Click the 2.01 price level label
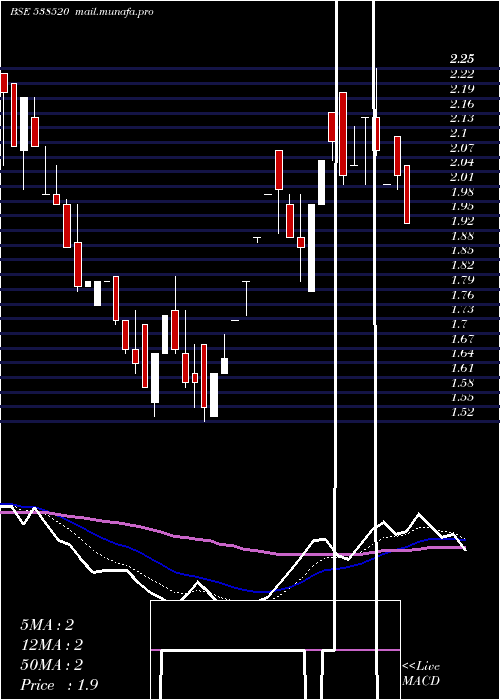The height and width of the screenshot is (700, 500). coord(462,177)
